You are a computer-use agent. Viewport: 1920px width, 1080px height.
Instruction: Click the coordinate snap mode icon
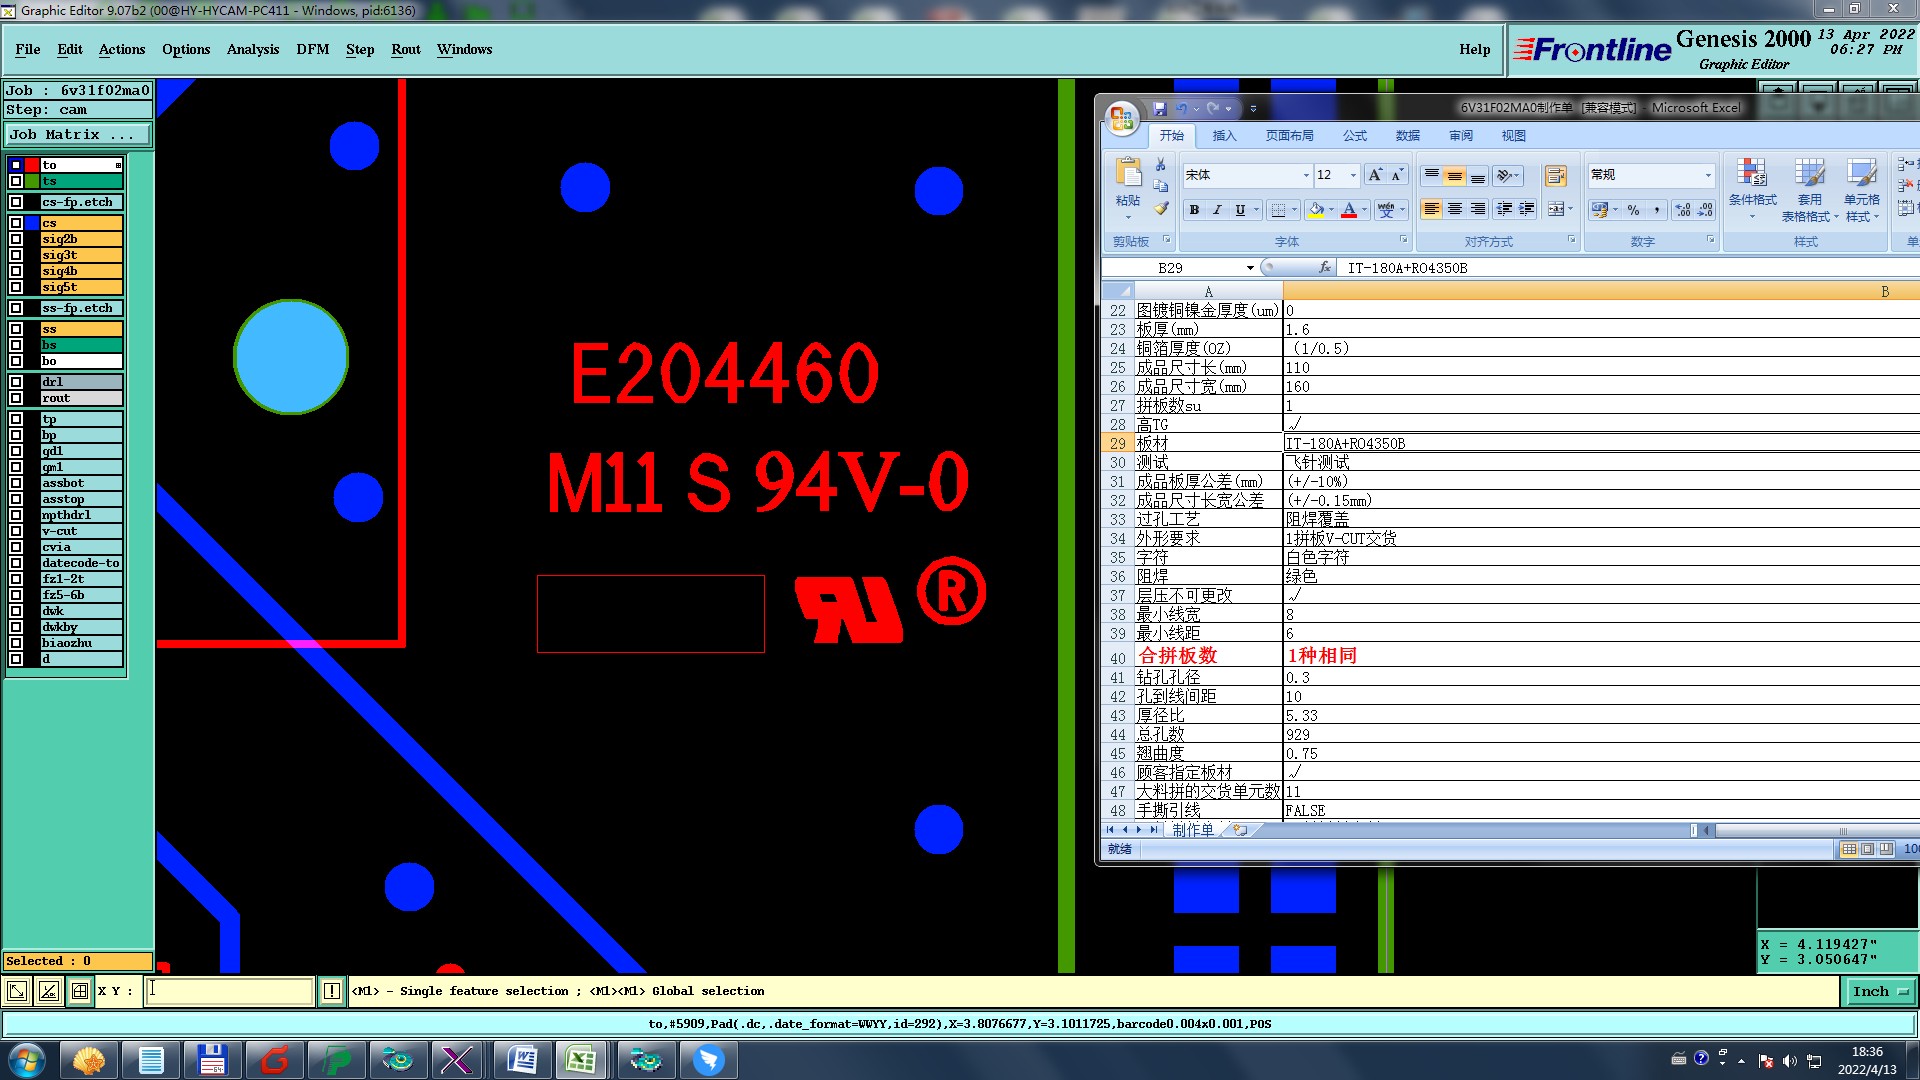(x=17, y=991)
